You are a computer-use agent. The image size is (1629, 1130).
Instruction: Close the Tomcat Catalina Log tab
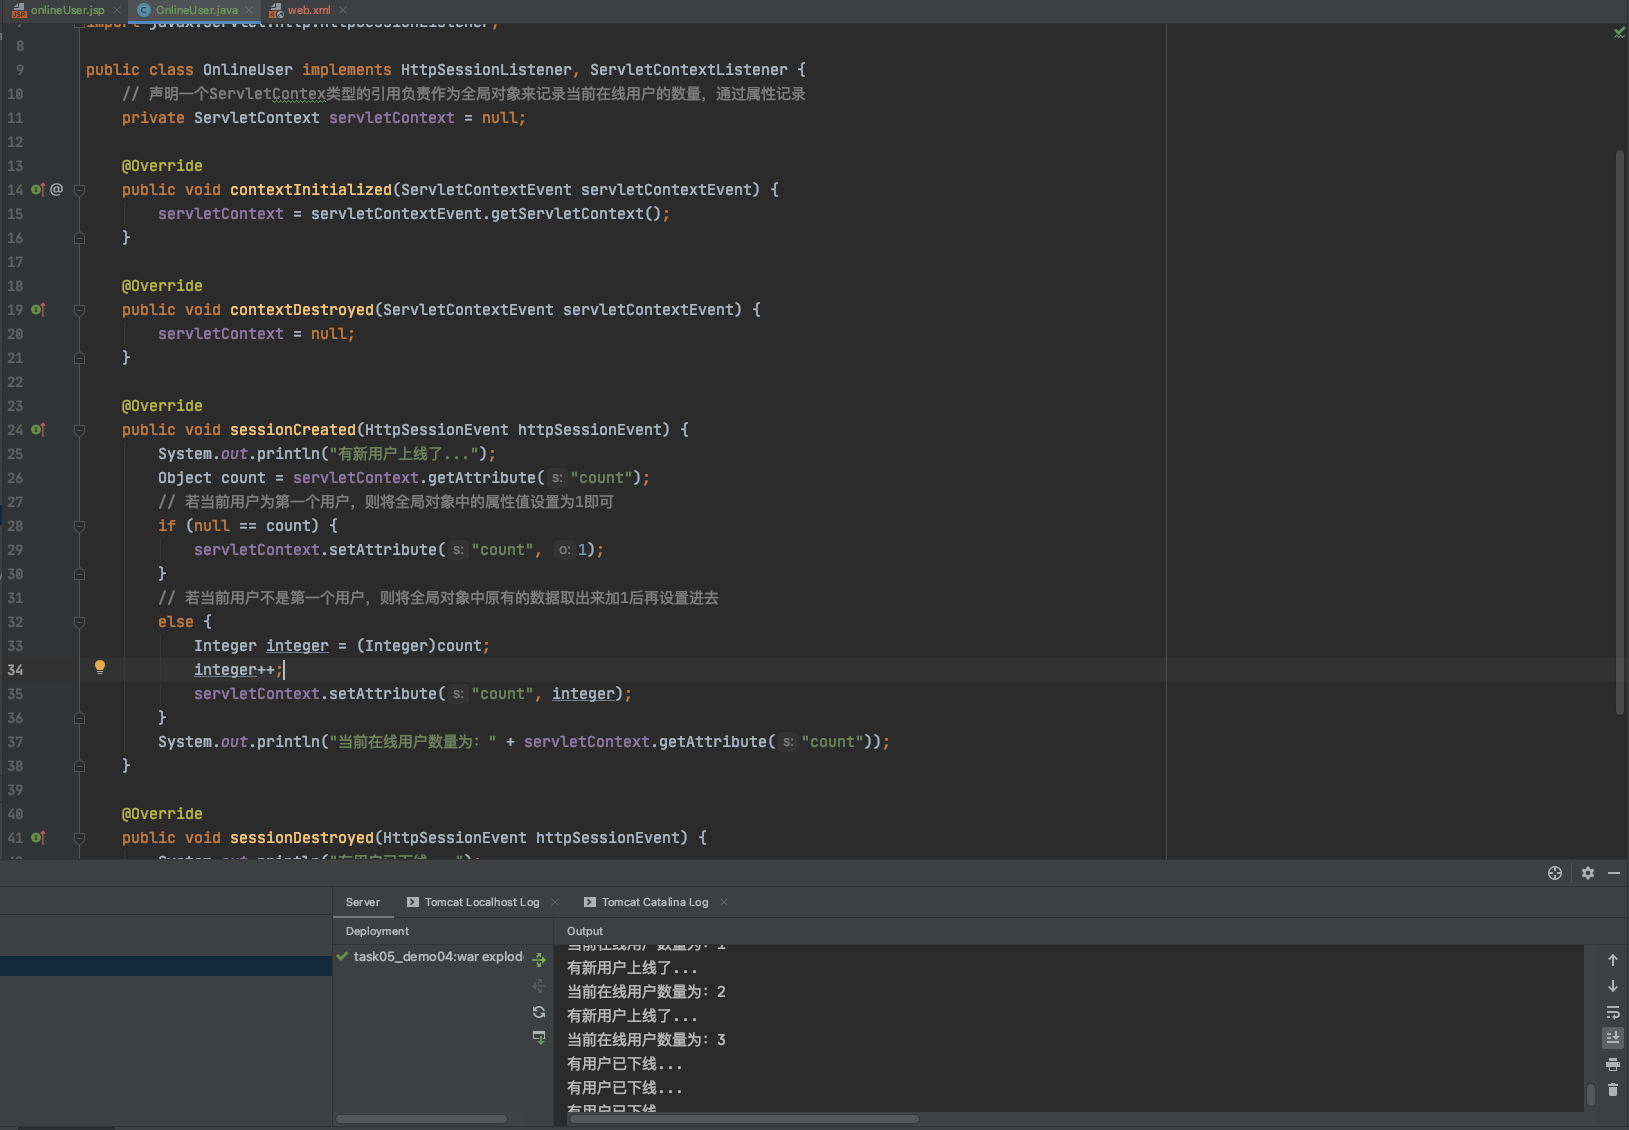point(724,902)
